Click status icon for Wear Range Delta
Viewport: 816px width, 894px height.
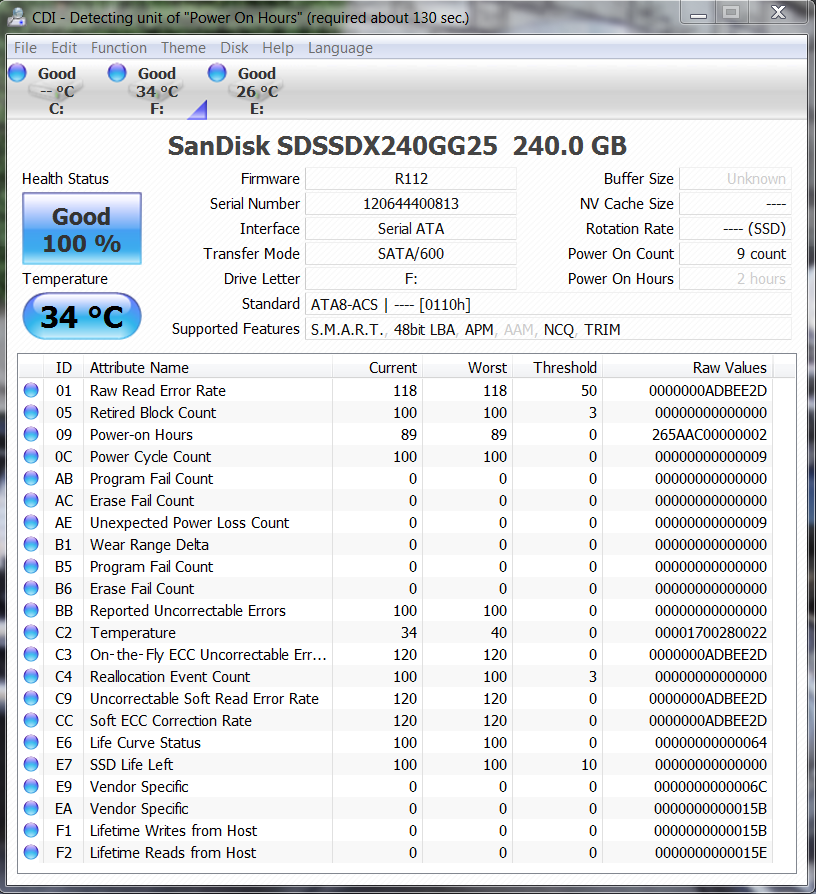pos(32,545)
